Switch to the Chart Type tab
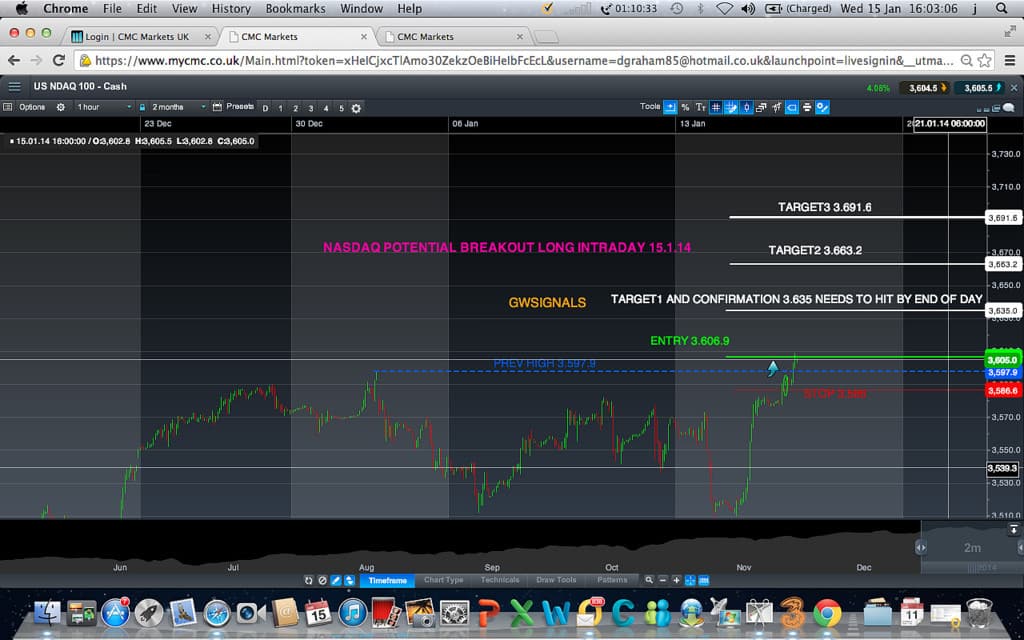The width and height of the screenshot is (1024, 640). pos(442,579)
